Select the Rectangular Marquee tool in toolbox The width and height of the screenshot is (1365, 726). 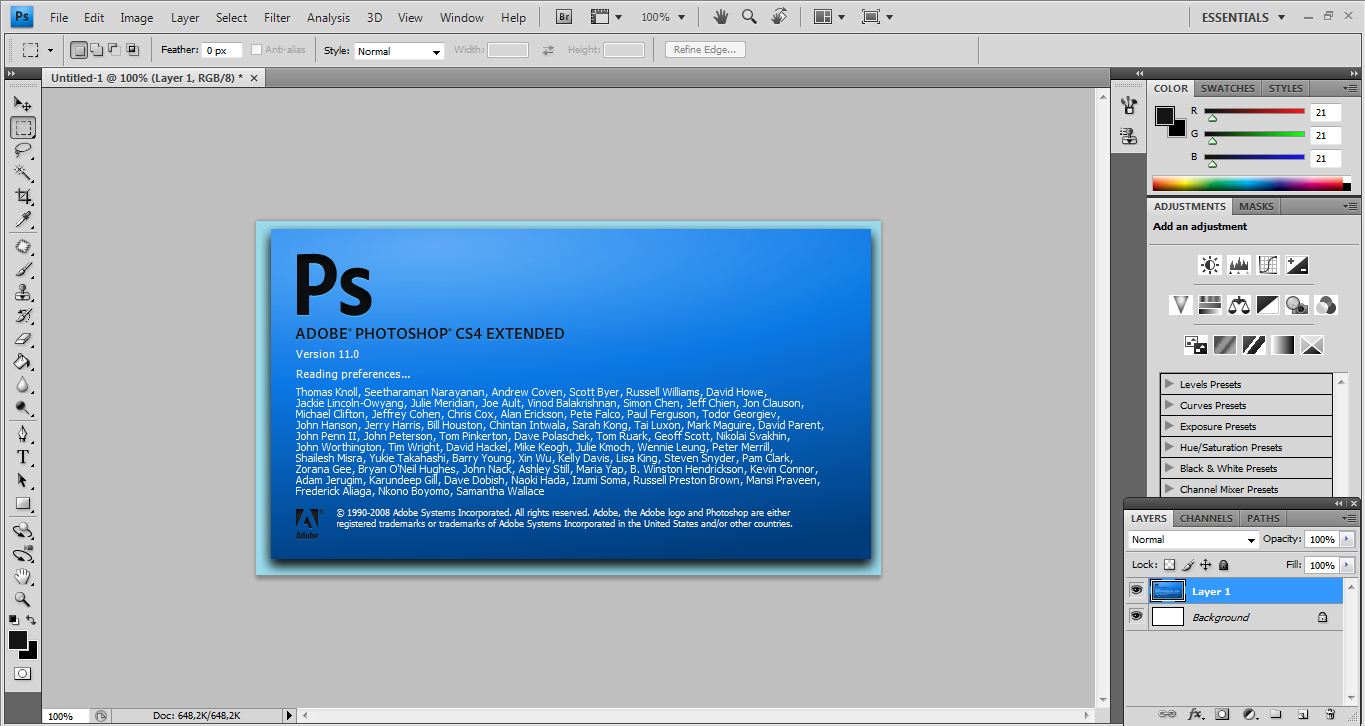click(23, 127)
